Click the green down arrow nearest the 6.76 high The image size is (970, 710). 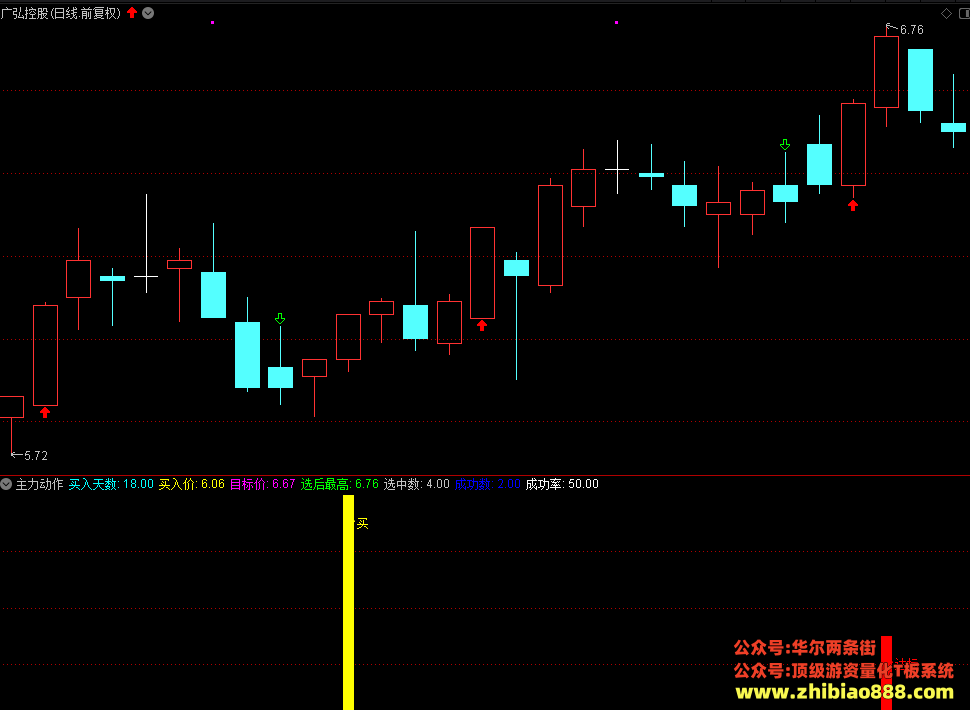point(785,145)
